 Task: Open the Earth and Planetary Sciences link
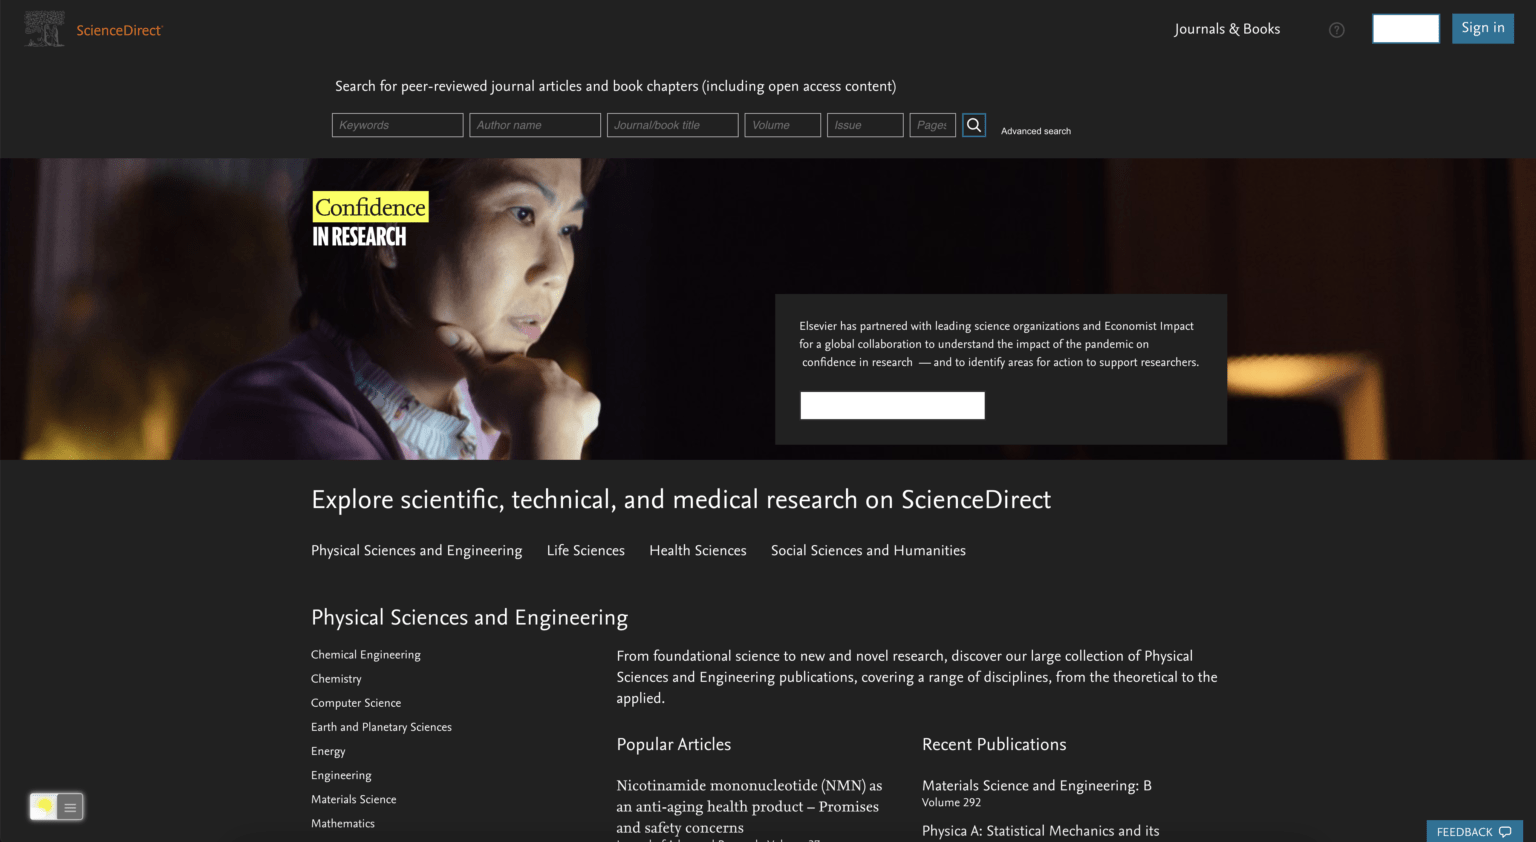[x=381, y=727]
